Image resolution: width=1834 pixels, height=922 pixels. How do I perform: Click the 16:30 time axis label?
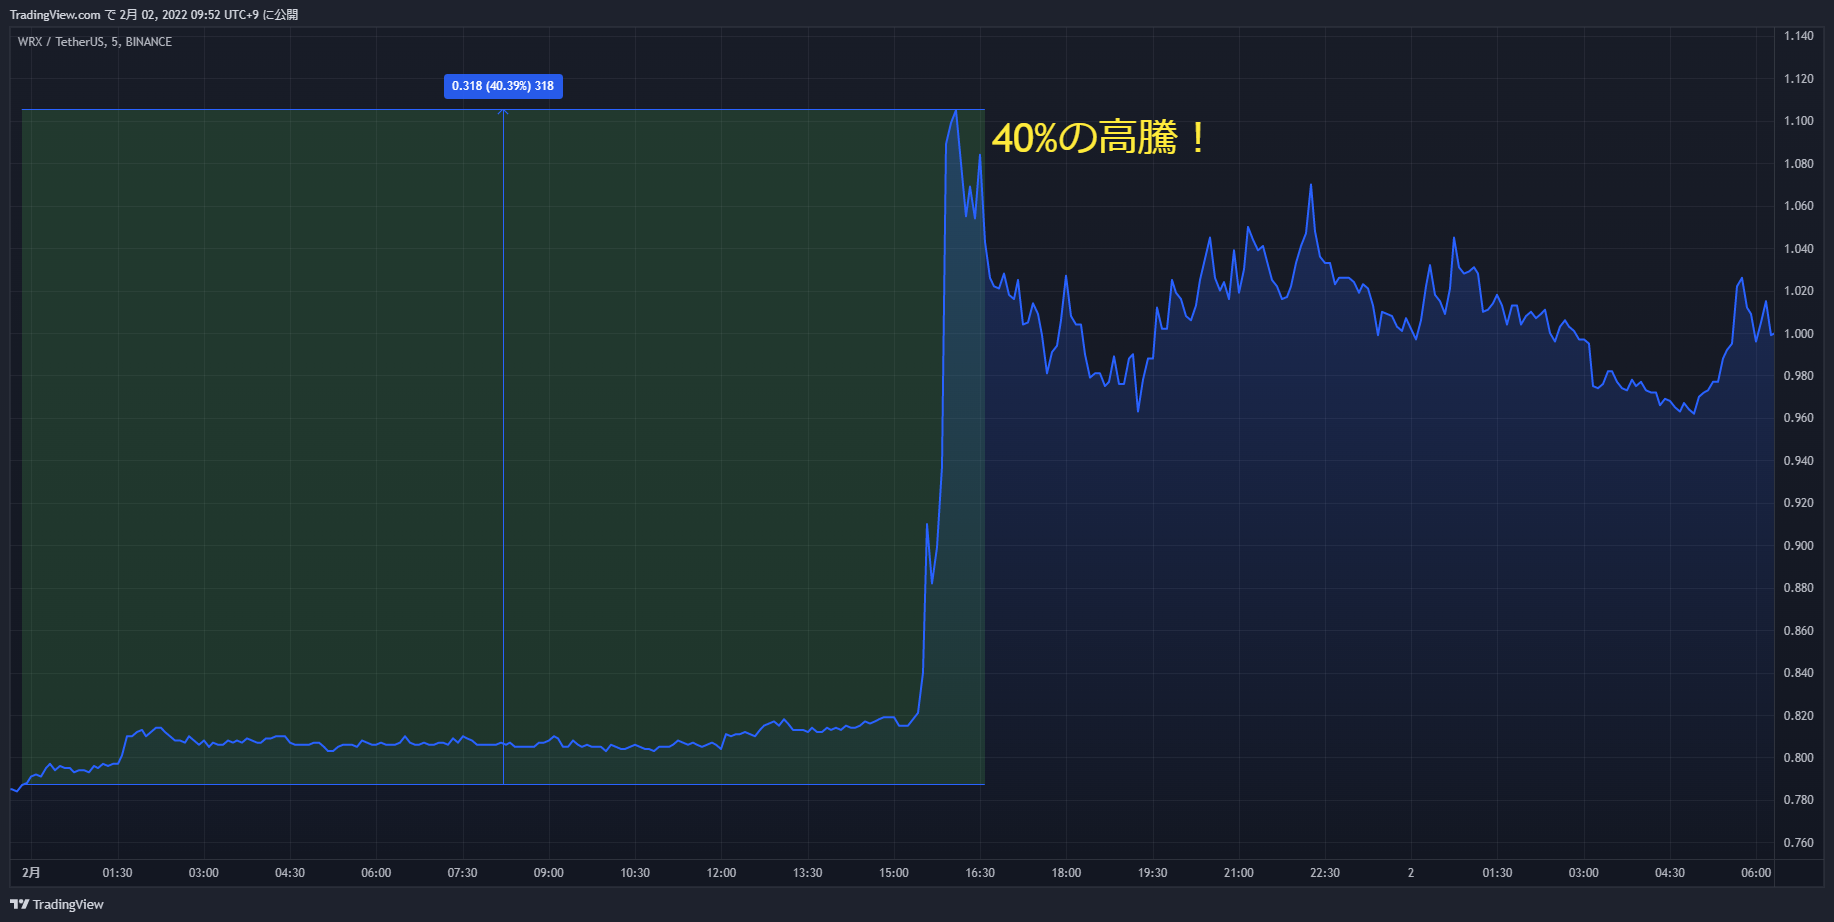pyautogui.click(x=980, y=873)
